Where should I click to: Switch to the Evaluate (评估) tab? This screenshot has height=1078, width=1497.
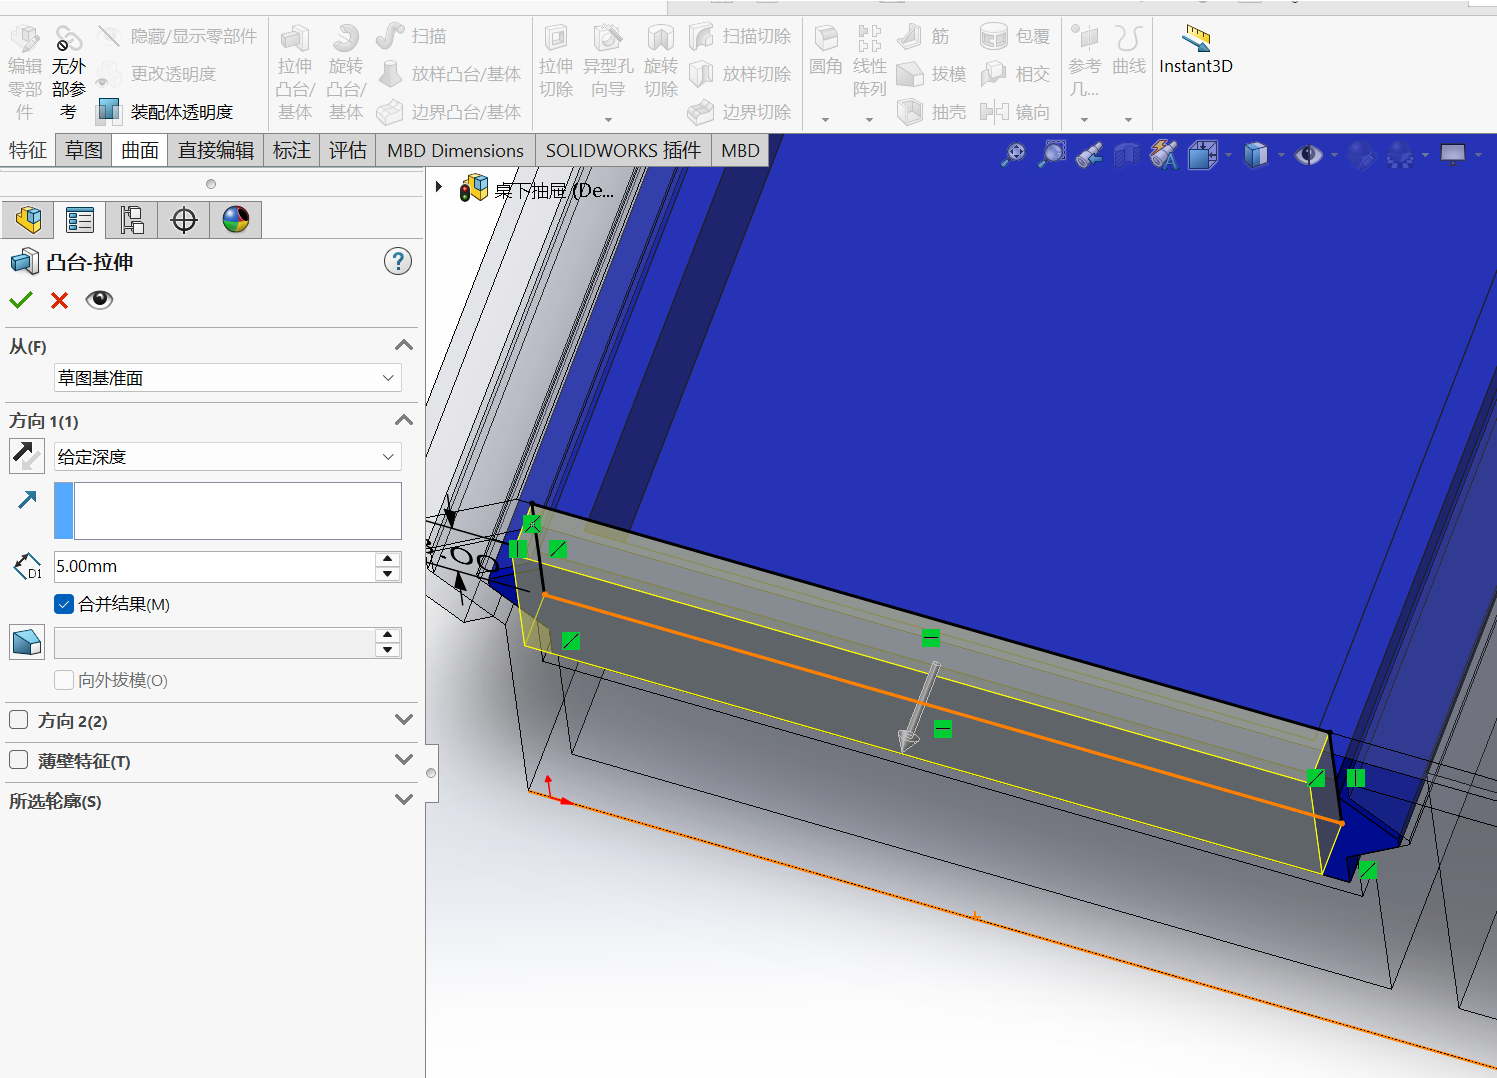(x=348, y=150)
